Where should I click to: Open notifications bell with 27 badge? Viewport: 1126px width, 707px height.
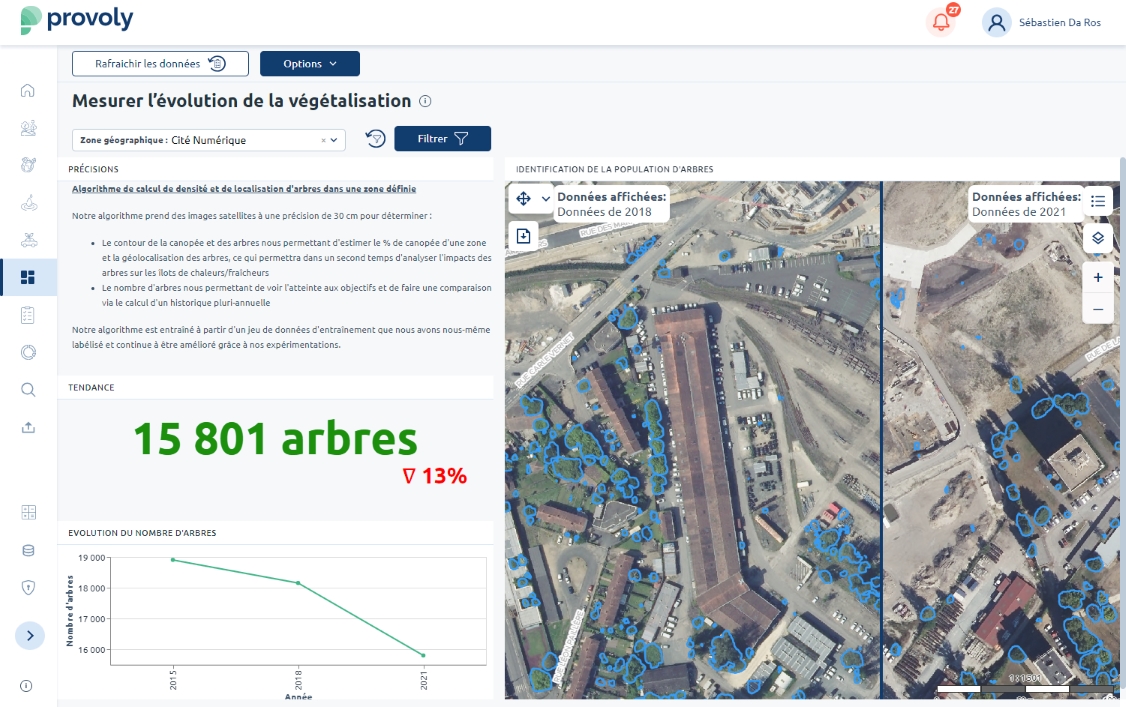pyautogui.click(x=941, y=22)
